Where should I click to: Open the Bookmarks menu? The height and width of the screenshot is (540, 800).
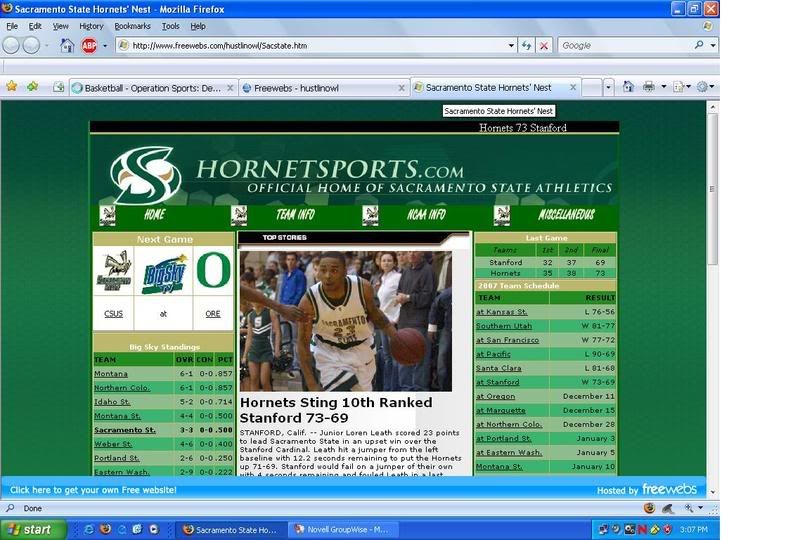tap(132, 26)
